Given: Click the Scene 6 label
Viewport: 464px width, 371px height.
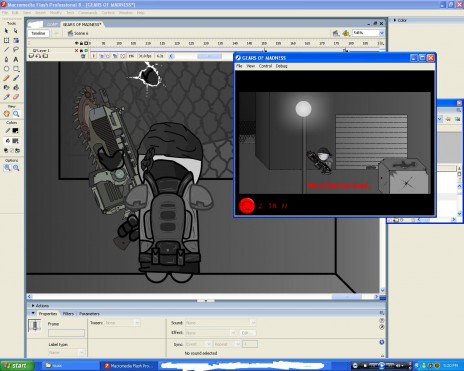Looking at the screenshot, I should [x=81, y=33].
